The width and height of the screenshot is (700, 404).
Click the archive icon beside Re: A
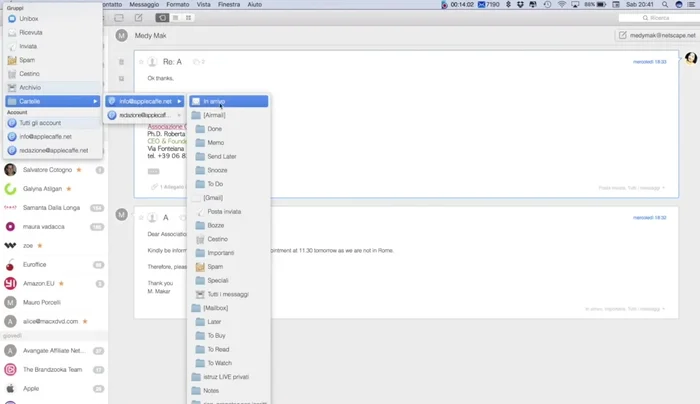pos(121,79)
